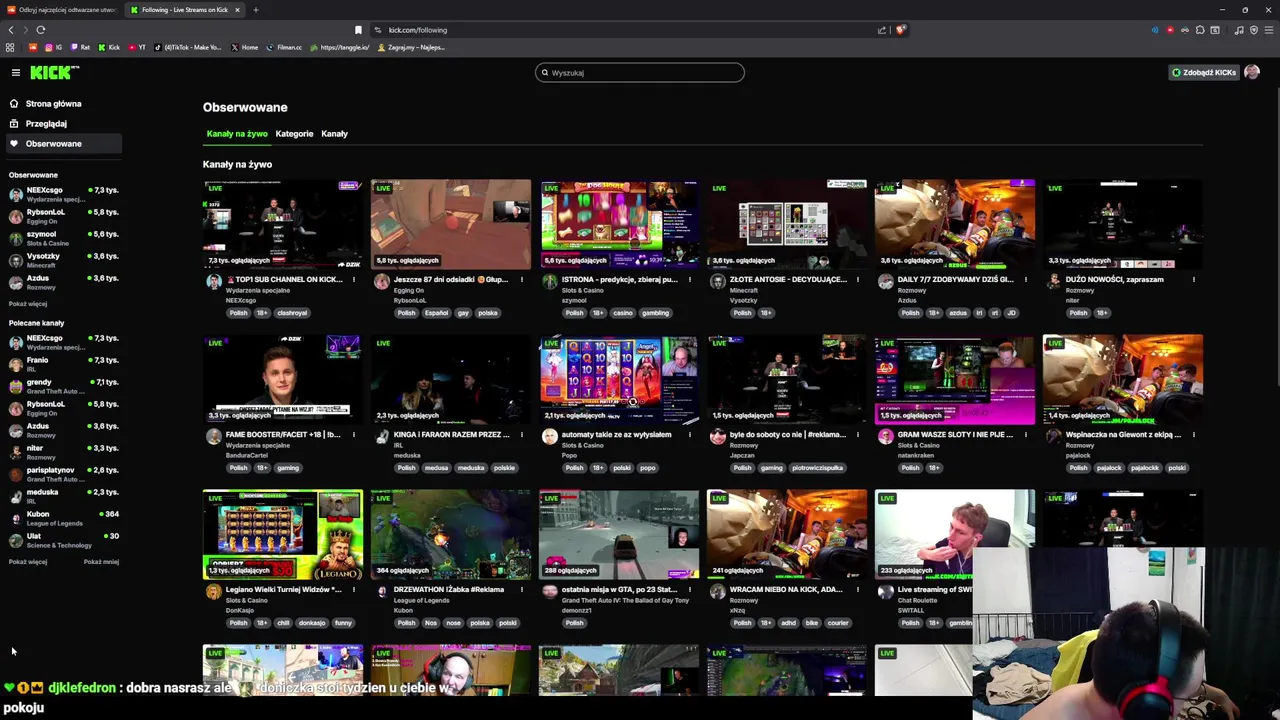Screen dimensions: 1280x720
Task: Open the browser extensions puzzle icon
Action: (x=1200, y=30)
